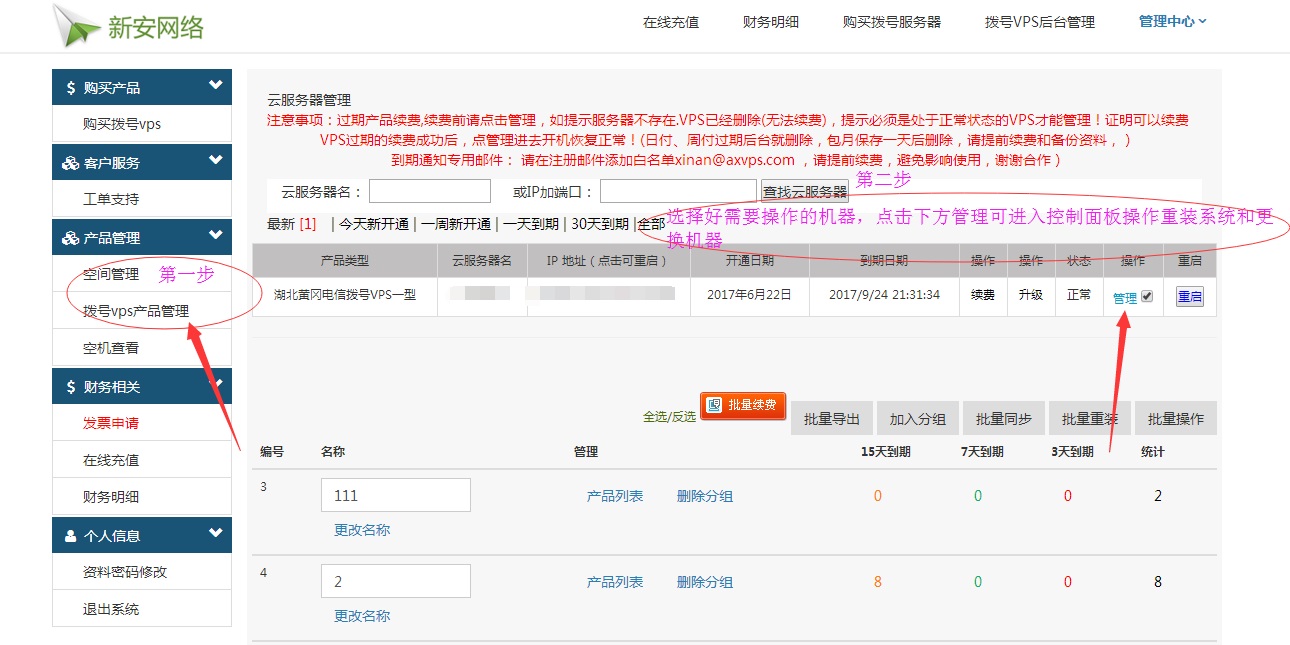This screenshot has width=1290, height=645.
Task: Click the 批量续费 button icon
Action: [714, 405]
